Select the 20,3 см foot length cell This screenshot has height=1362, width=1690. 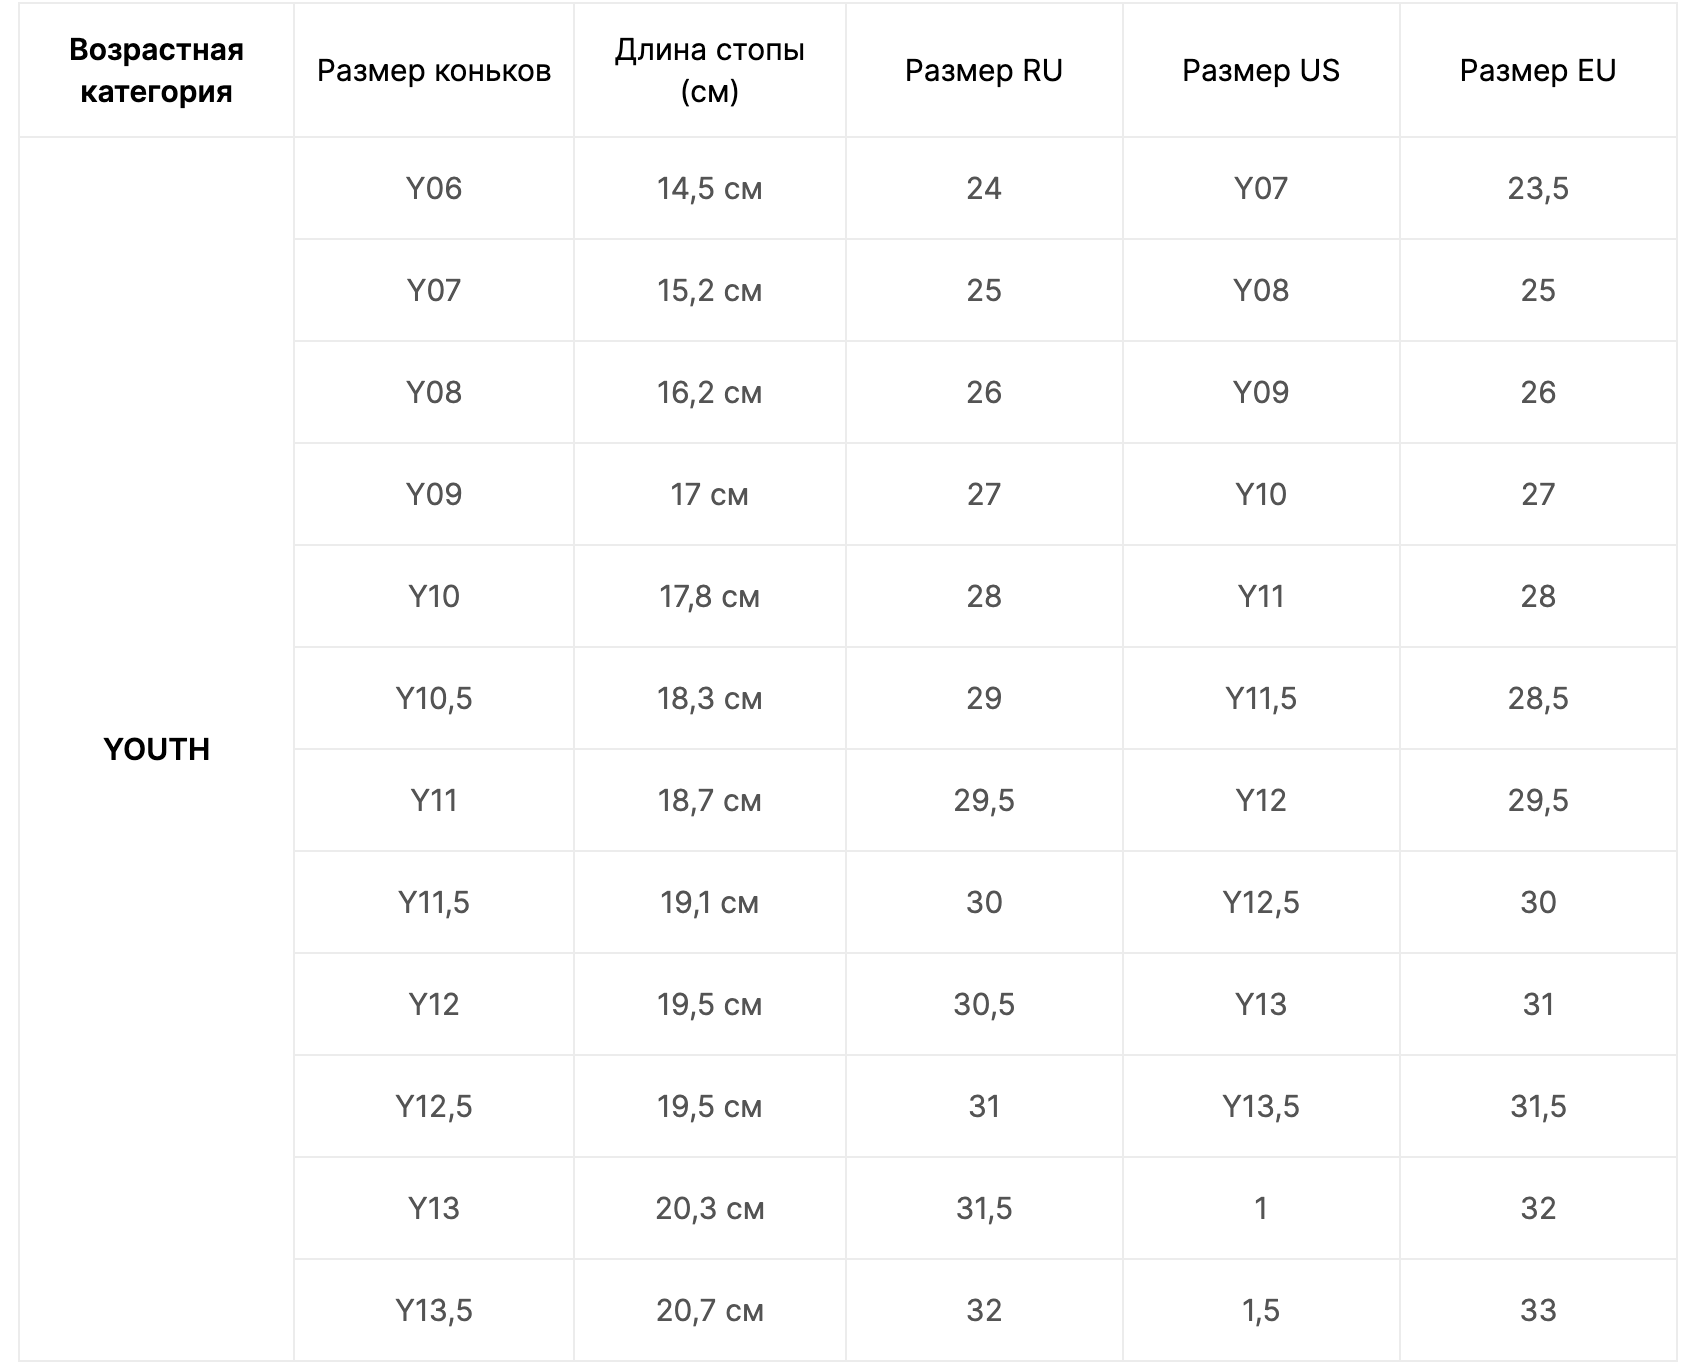click(709, 1209)
